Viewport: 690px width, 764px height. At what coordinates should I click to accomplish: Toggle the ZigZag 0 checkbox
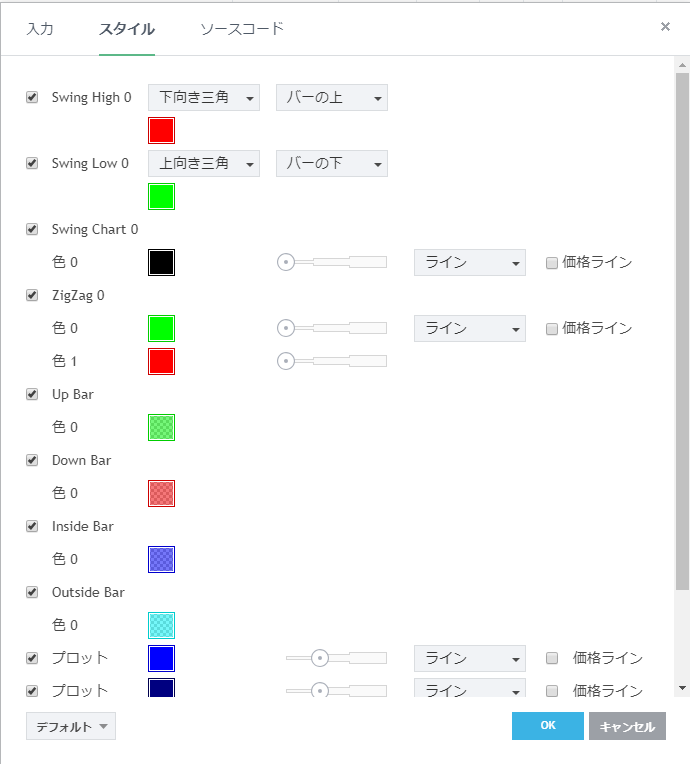point(32,295)
